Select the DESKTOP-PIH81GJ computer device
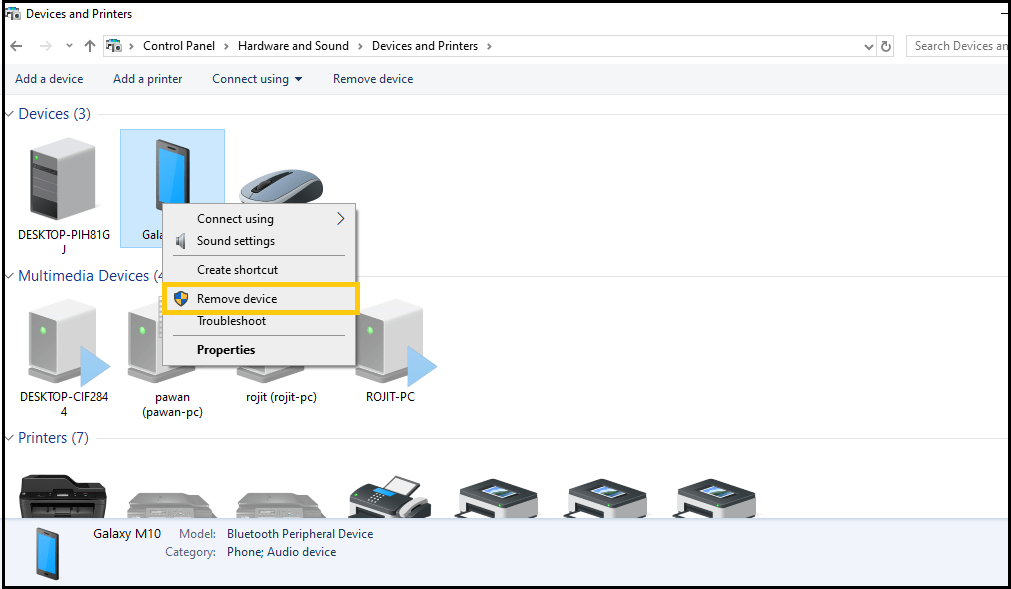 (62, 180)
